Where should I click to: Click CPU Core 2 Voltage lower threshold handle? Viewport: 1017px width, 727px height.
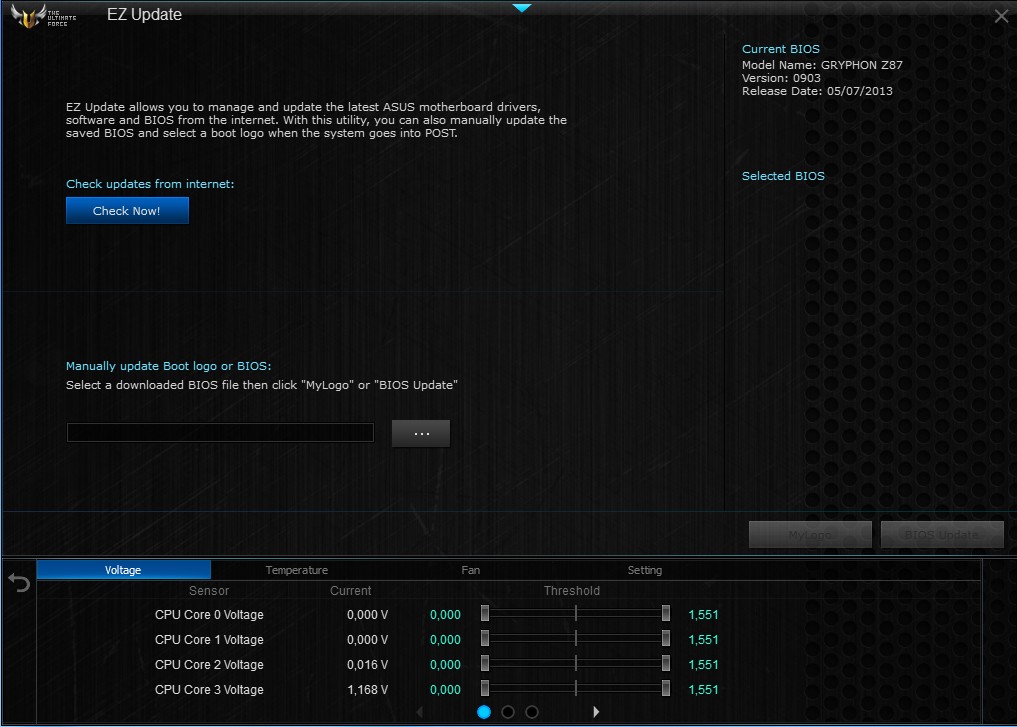(485, 663)
